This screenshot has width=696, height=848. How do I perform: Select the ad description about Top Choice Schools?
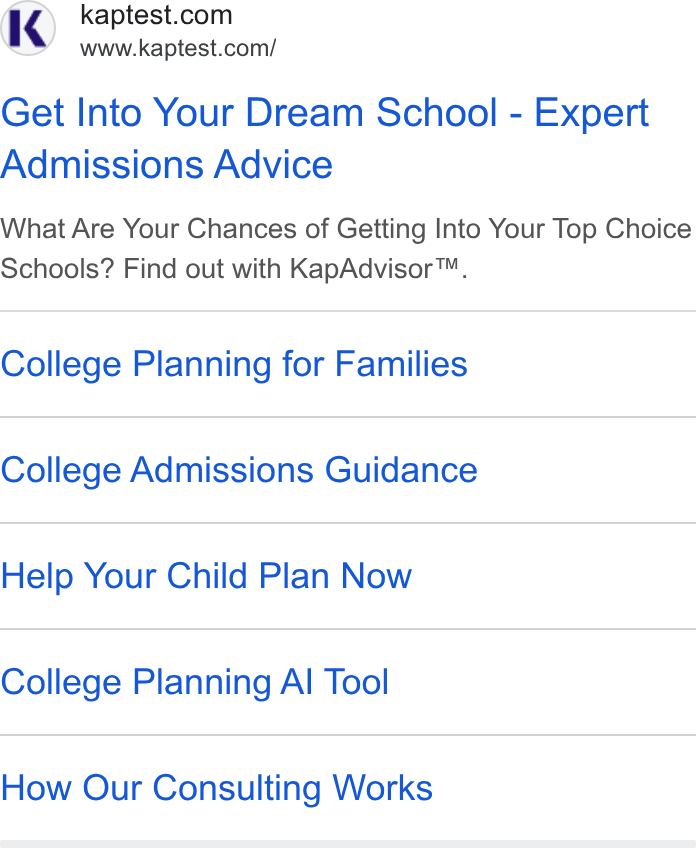346,249
